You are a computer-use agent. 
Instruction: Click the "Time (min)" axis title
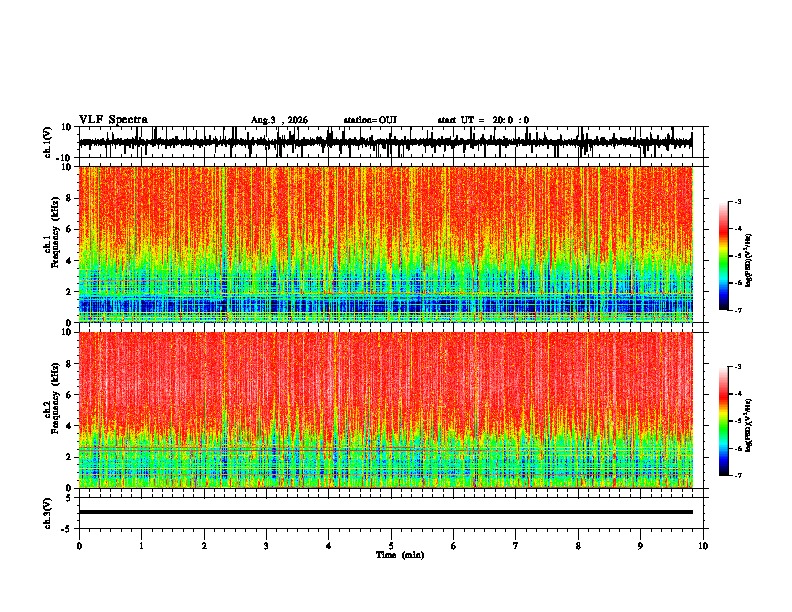click(400, 555)
